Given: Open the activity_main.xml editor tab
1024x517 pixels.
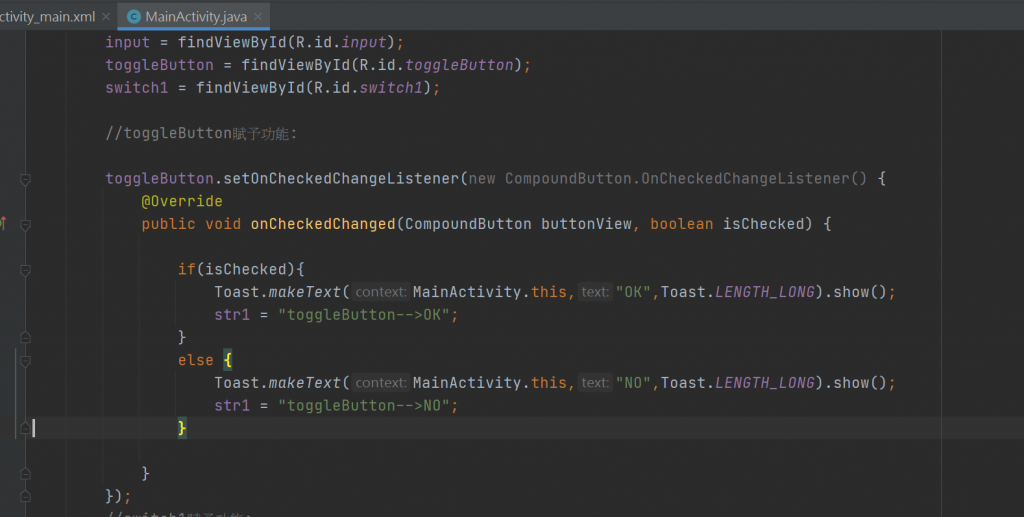Looking at the screenshot, I should point(47,16).
